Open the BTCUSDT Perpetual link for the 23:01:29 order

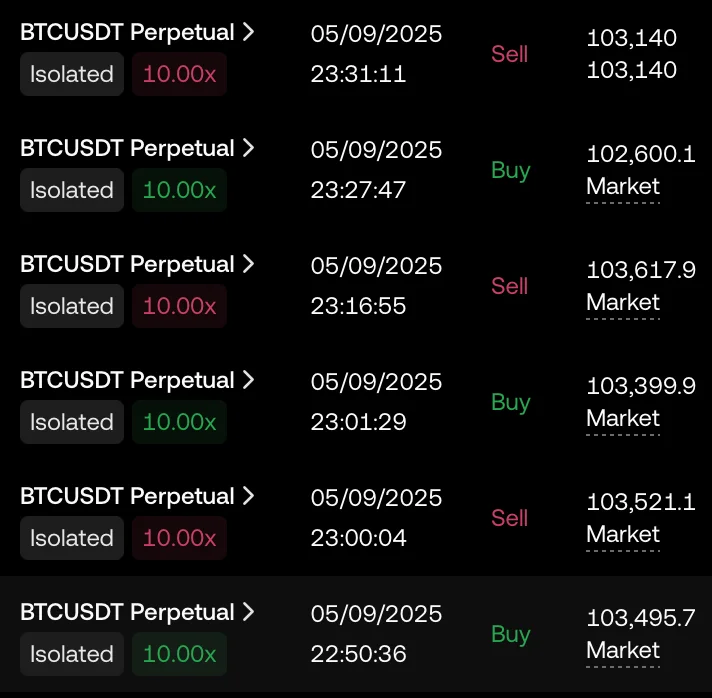127,380
